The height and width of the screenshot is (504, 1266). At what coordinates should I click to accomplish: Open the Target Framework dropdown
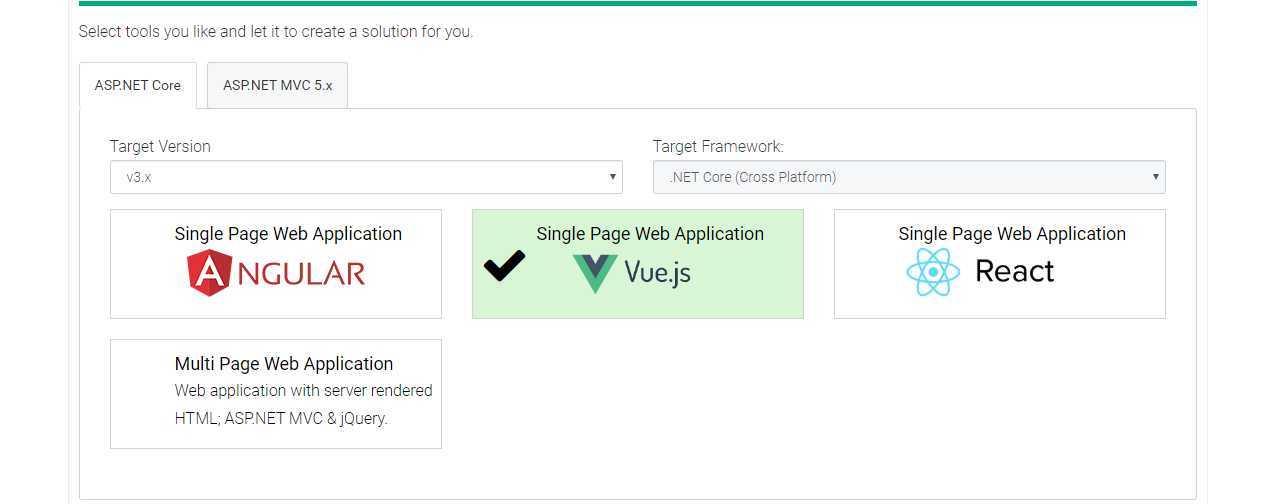point(909,177)
